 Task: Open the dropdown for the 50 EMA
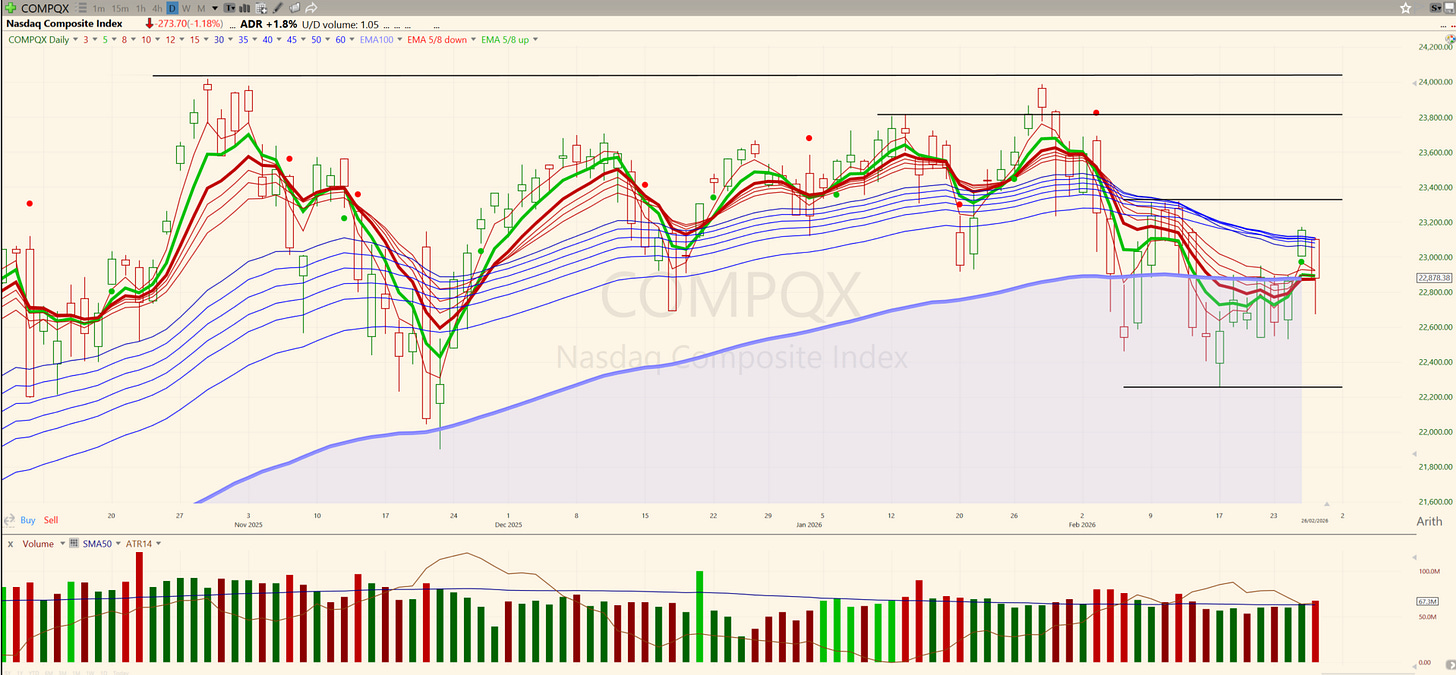pos(328,39)
